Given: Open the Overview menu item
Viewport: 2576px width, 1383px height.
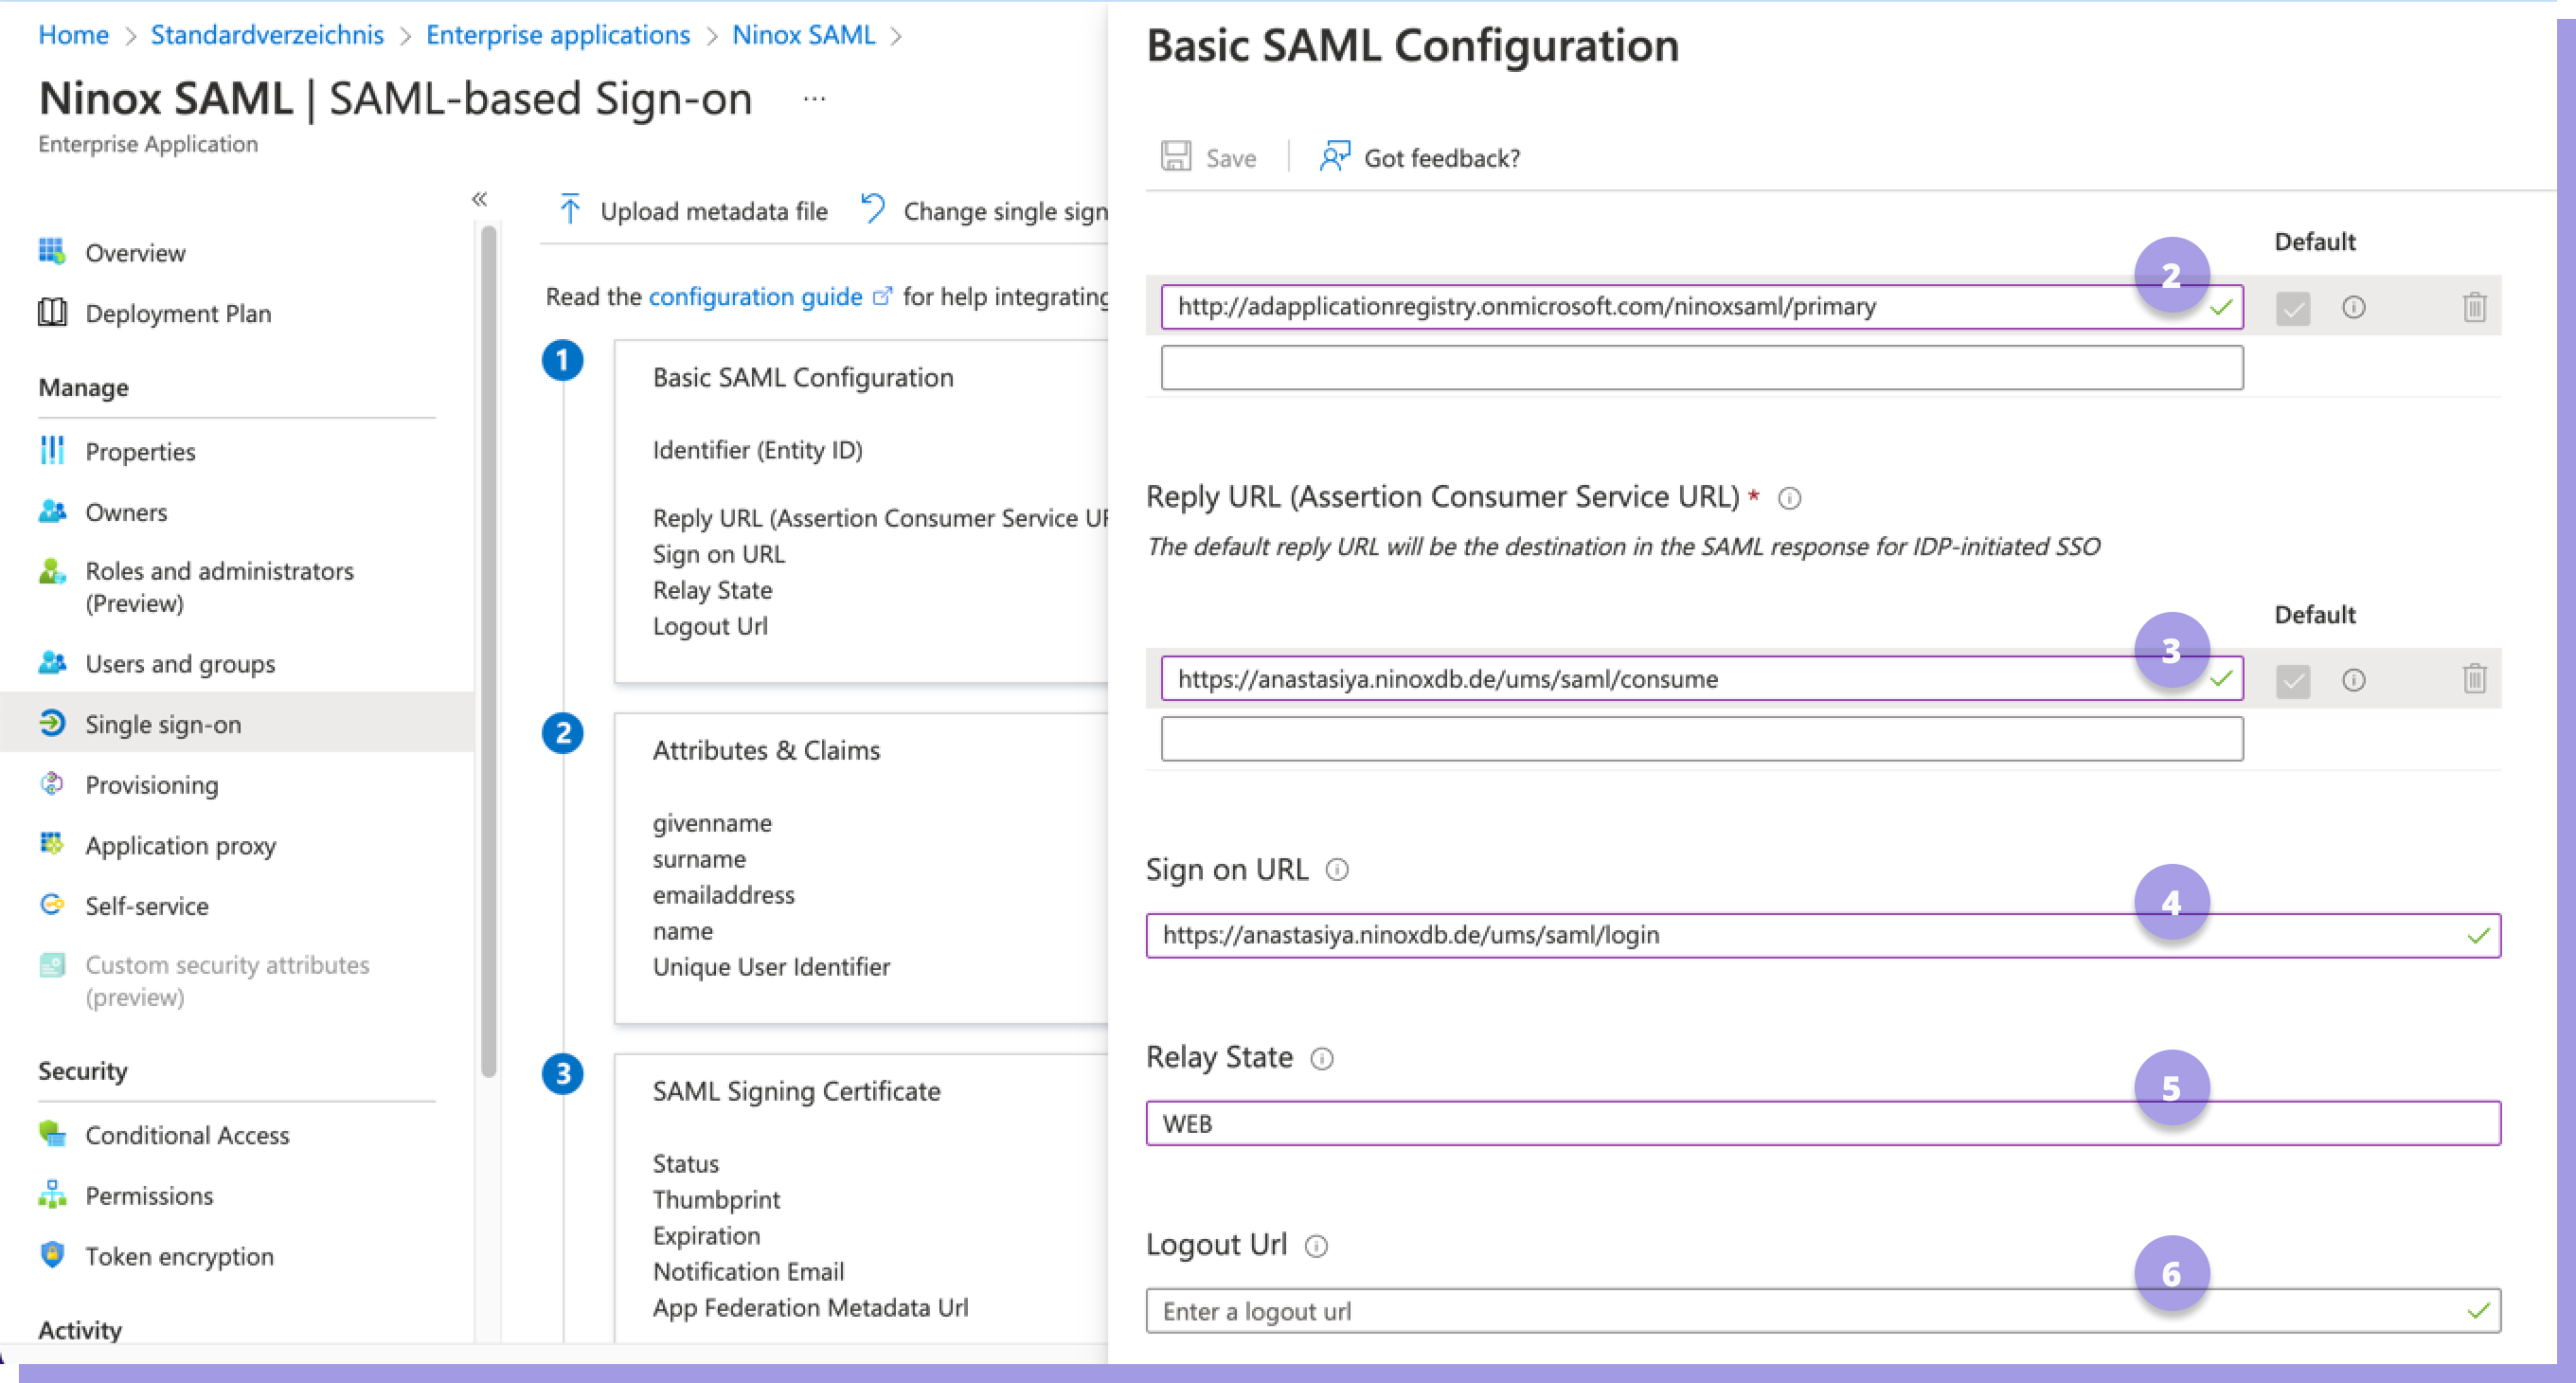Looking at the screenshot, I should pos(135,253).
